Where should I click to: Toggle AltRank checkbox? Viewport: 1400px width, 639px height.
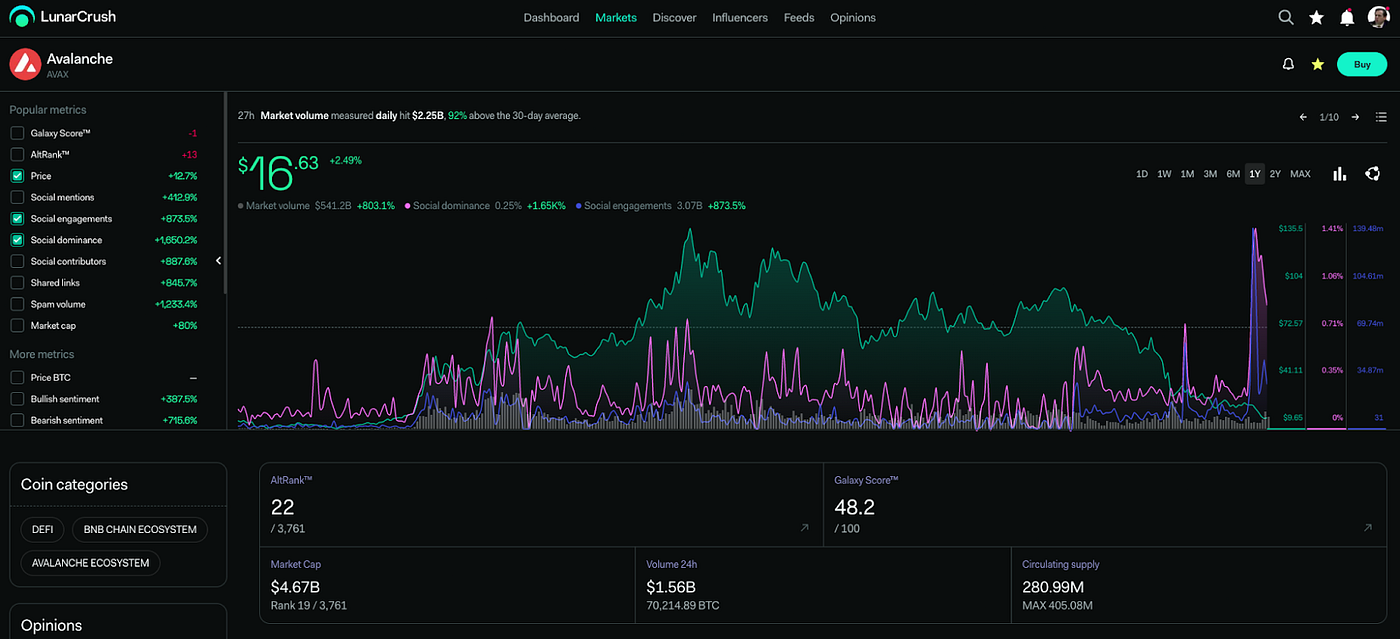coord(17,154)
